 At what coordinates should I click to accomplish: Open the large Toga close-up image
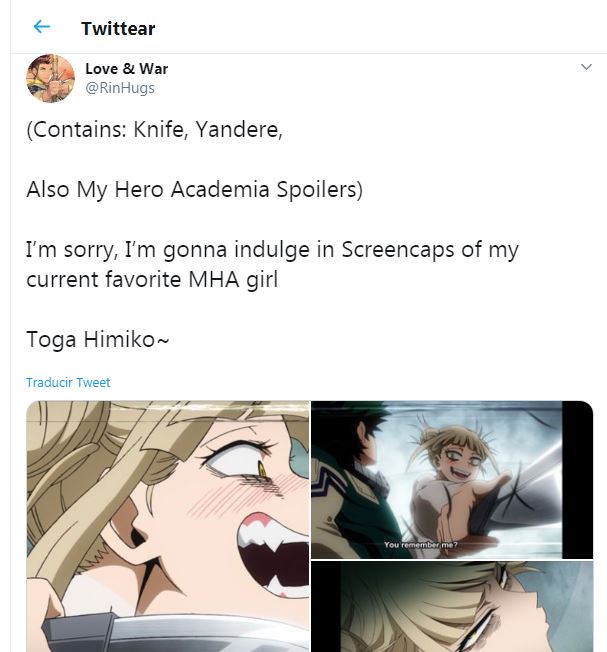tap(167, 526)
